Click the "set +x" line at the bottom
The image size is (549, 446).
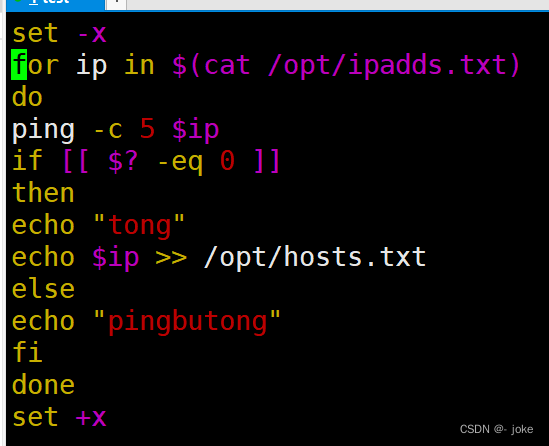(x=59, y=417)
